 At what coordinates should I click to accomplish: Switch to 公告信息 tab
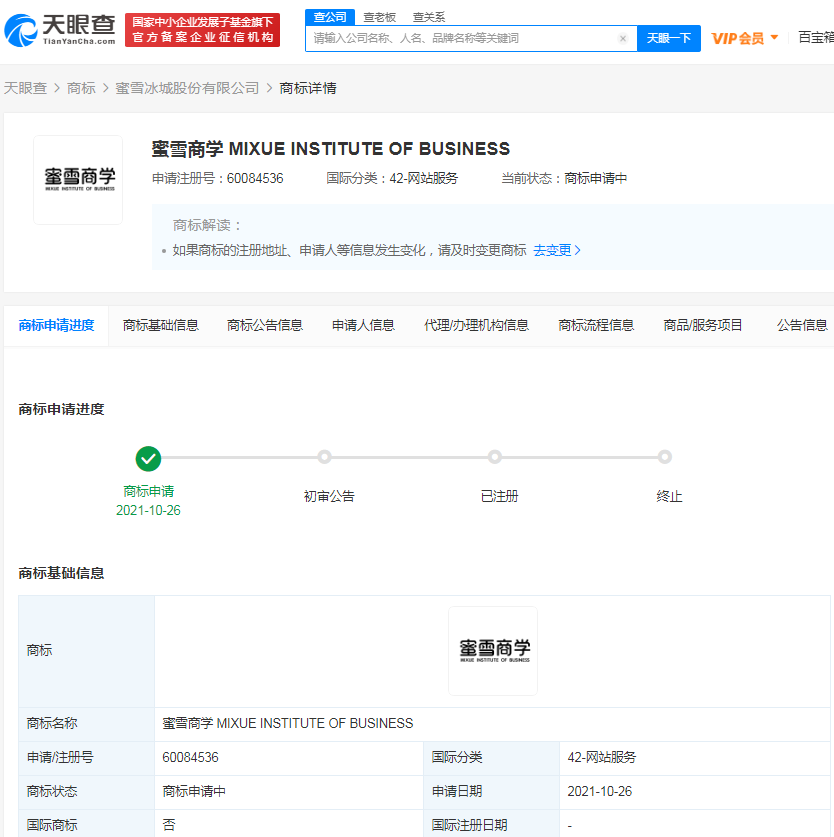coord(802,325)
